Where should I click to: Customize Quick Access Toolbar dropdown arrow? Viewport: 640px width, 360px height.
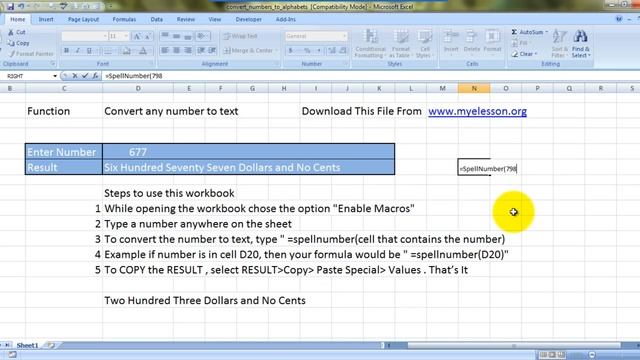(x=111, y=7)
